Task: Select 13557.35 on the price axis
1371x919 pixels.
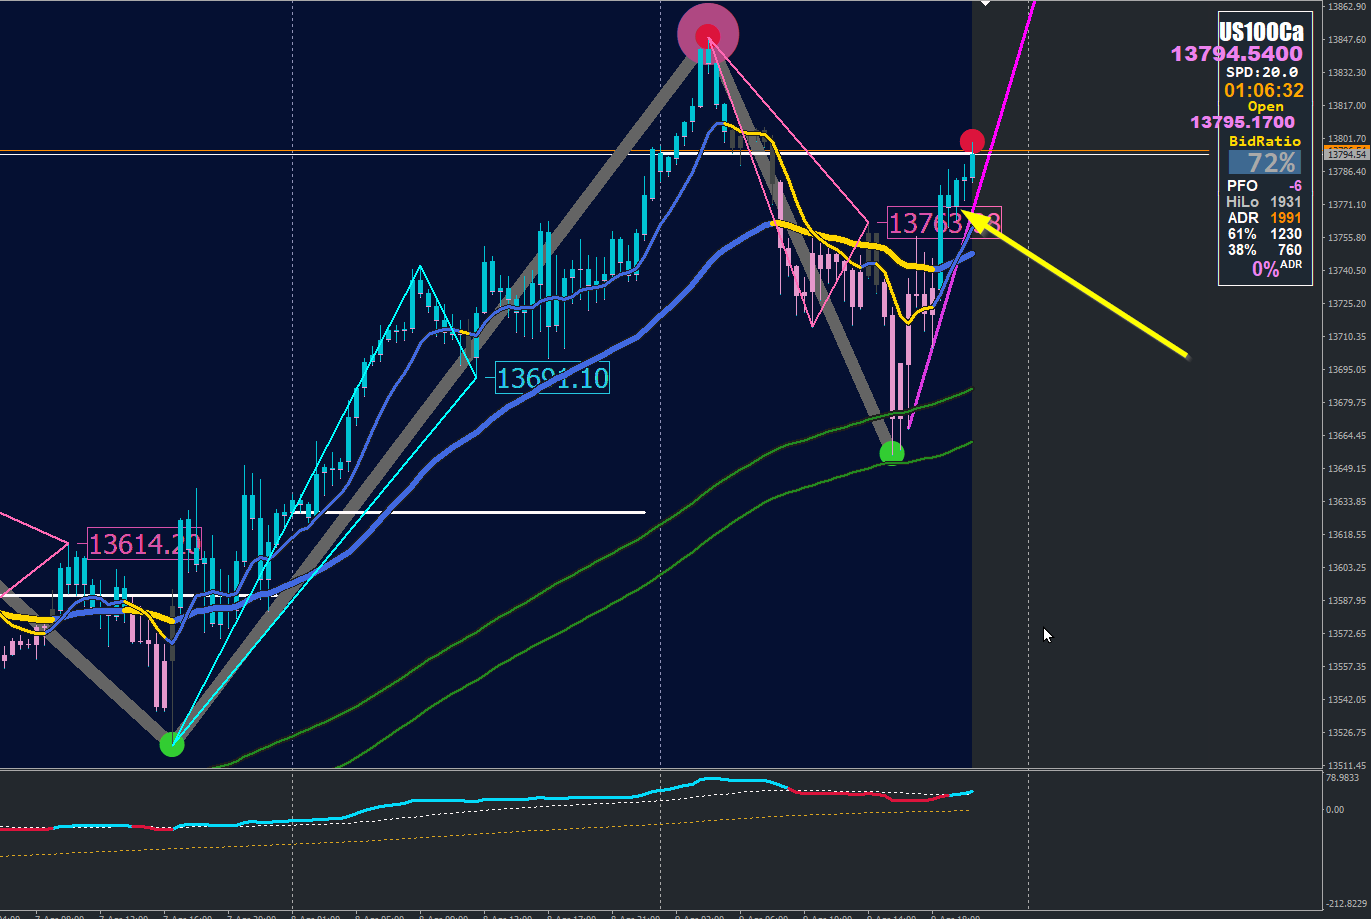Action: tap(1346, 666)
